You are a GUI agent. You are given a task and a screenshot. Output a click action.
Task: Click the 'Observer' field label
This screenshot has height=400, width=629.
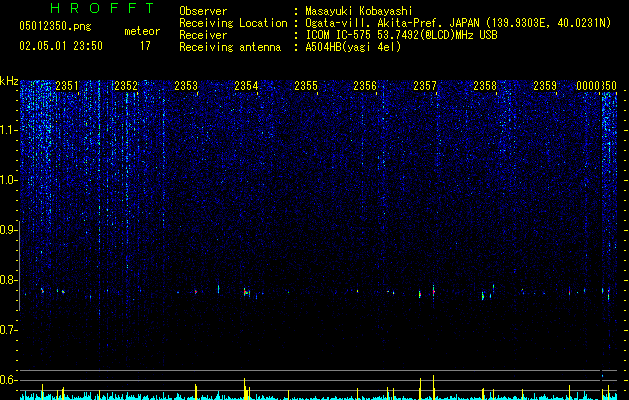pyautogui.click(x=203, y=11)
